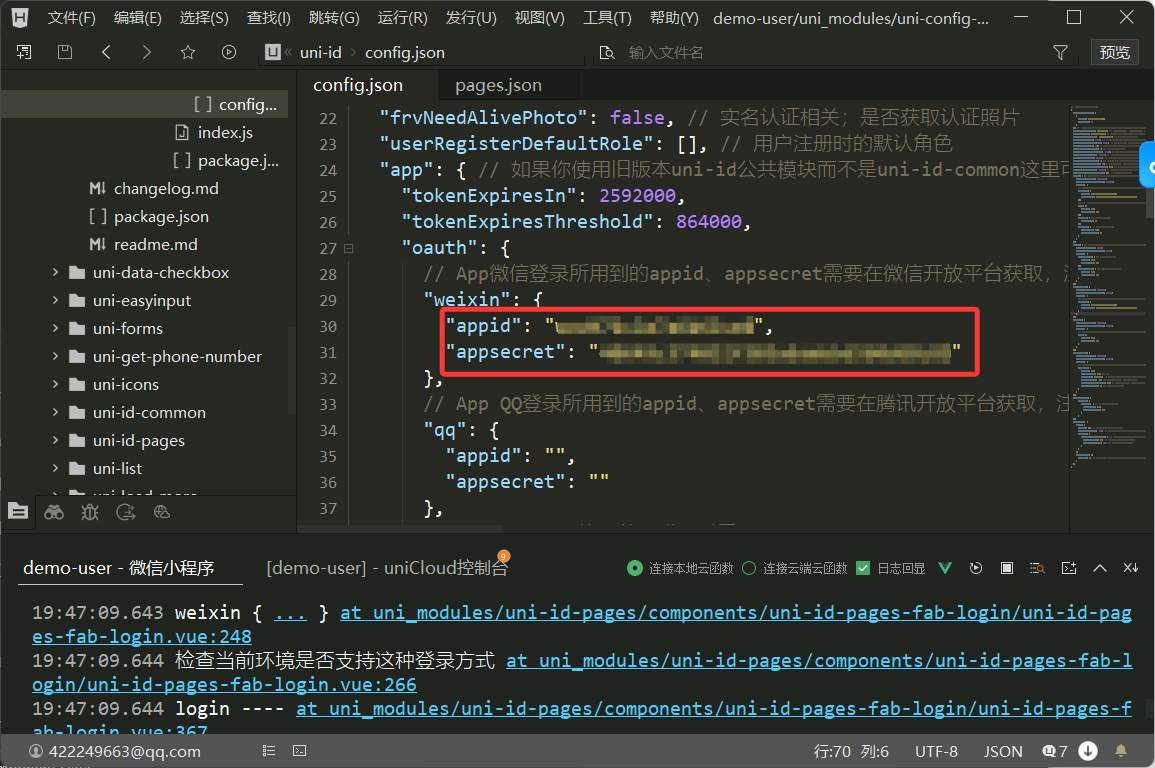Click the run play icon in toolbar
Viewport: 1155px width, 768px height.
[x=229, y=52]
